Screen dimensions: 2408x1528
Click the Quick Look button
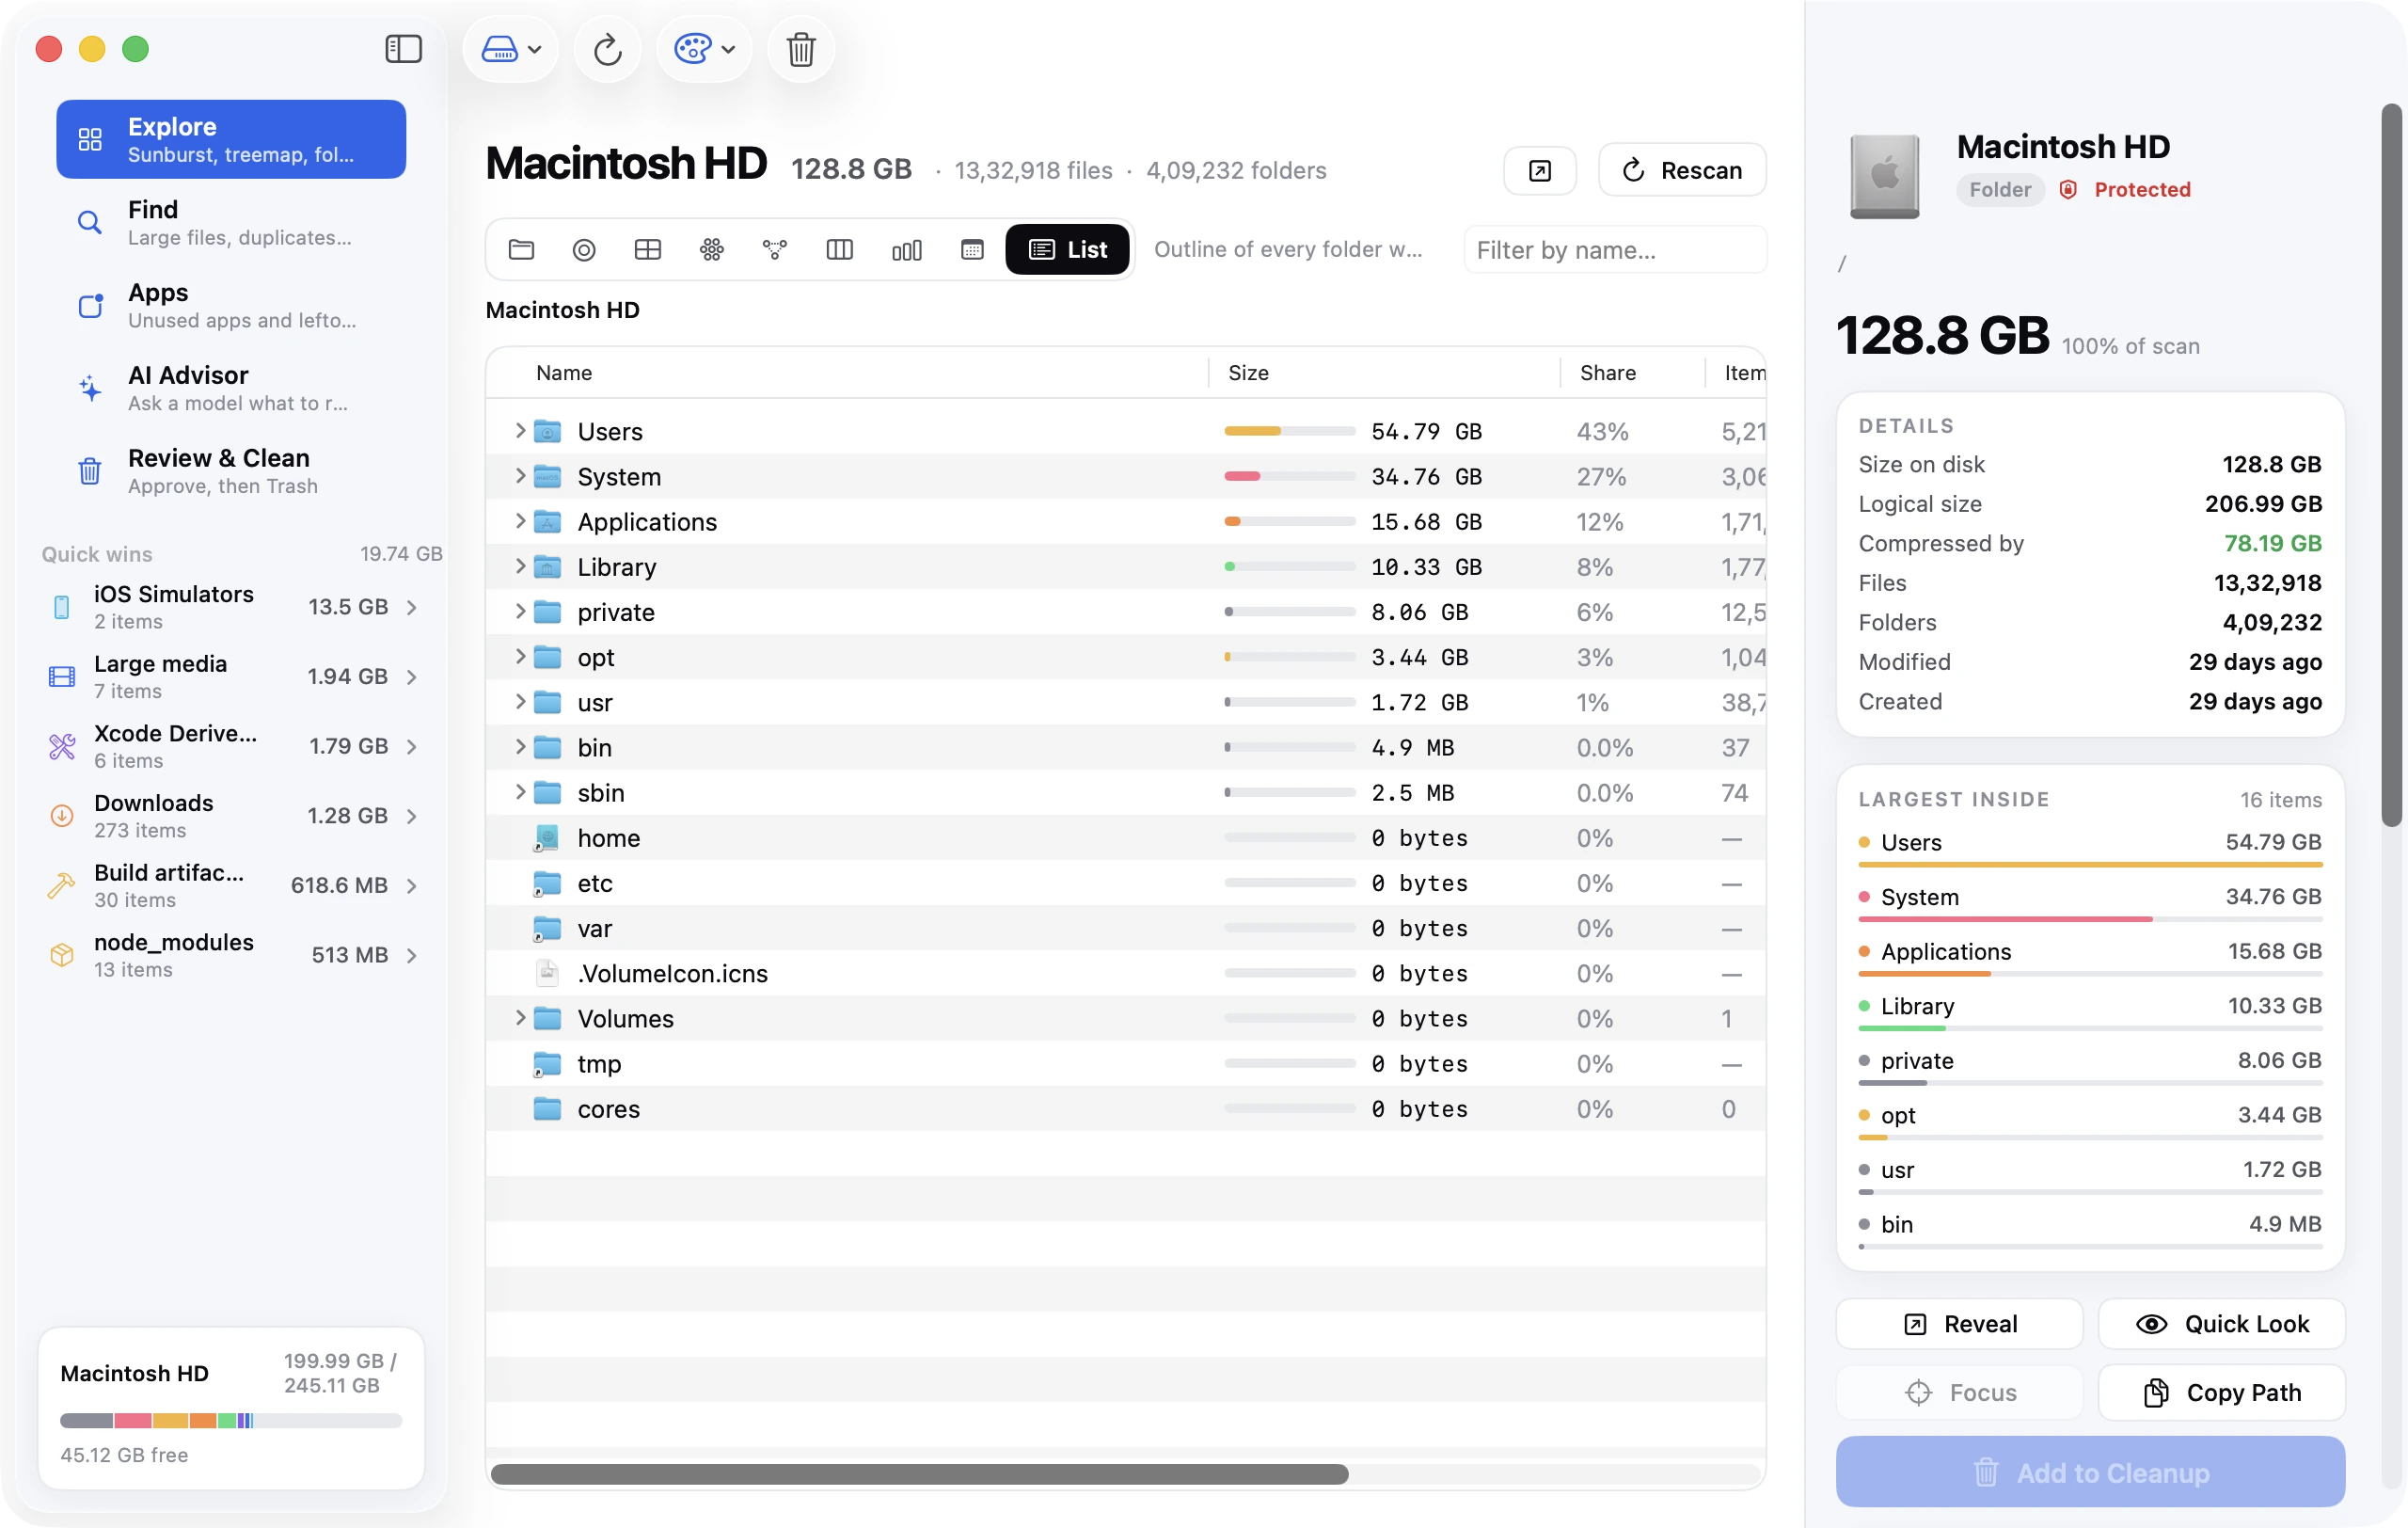pyautogui.click(x=2221, y=1323)
